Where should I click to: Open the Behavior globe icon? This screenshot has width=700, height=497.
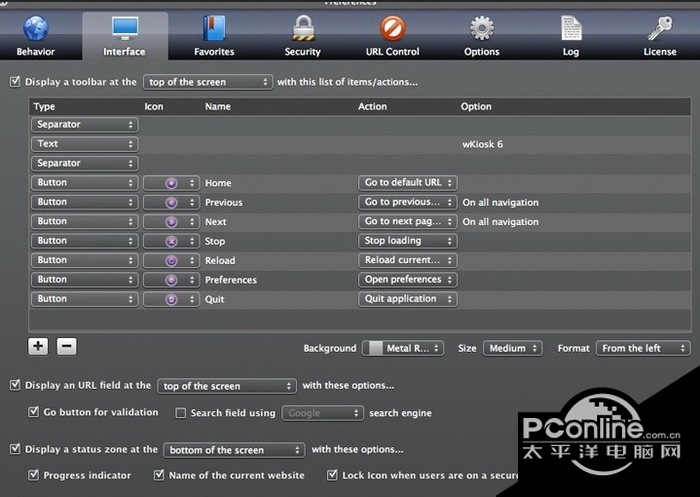pyautogui.click(x=36, y=29)
